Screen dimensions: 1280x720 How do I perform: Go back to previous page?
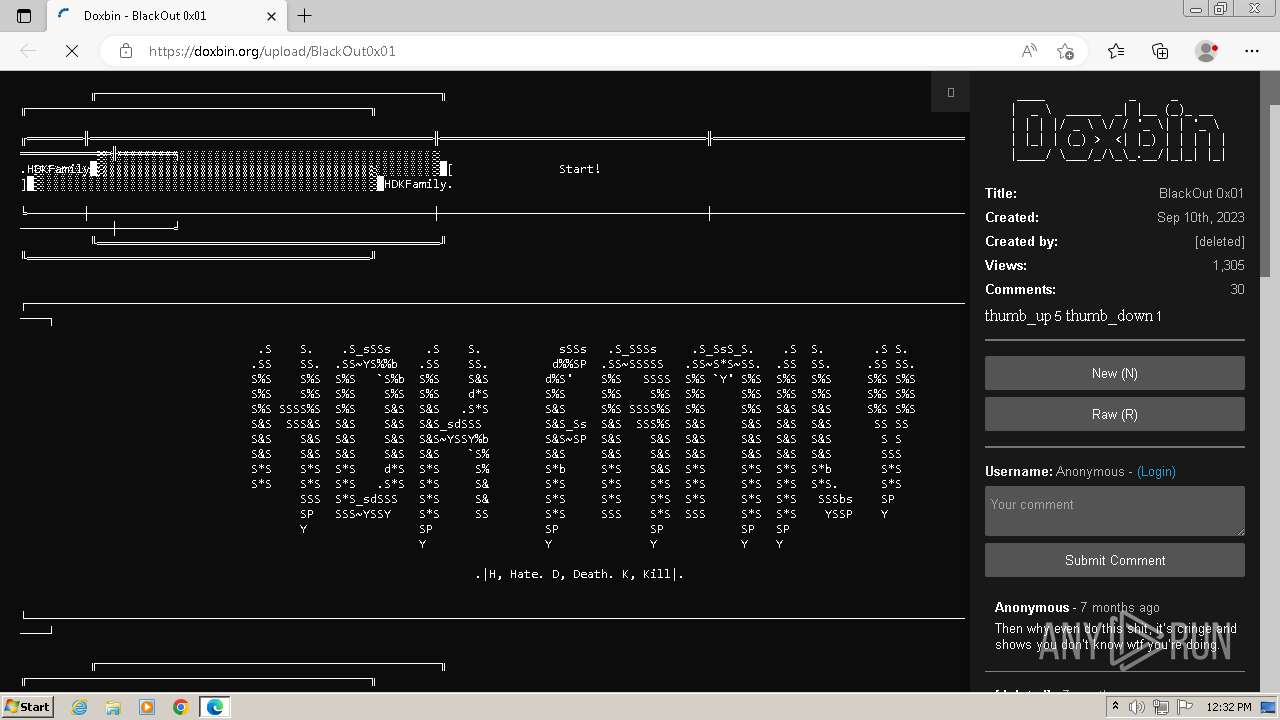pyautogui.click(x=28, y=51)
